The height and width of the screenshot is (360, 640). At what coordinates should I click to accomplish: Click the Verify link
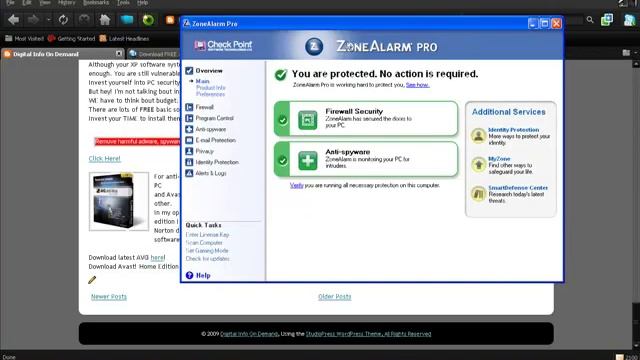(x=297, y=185)
